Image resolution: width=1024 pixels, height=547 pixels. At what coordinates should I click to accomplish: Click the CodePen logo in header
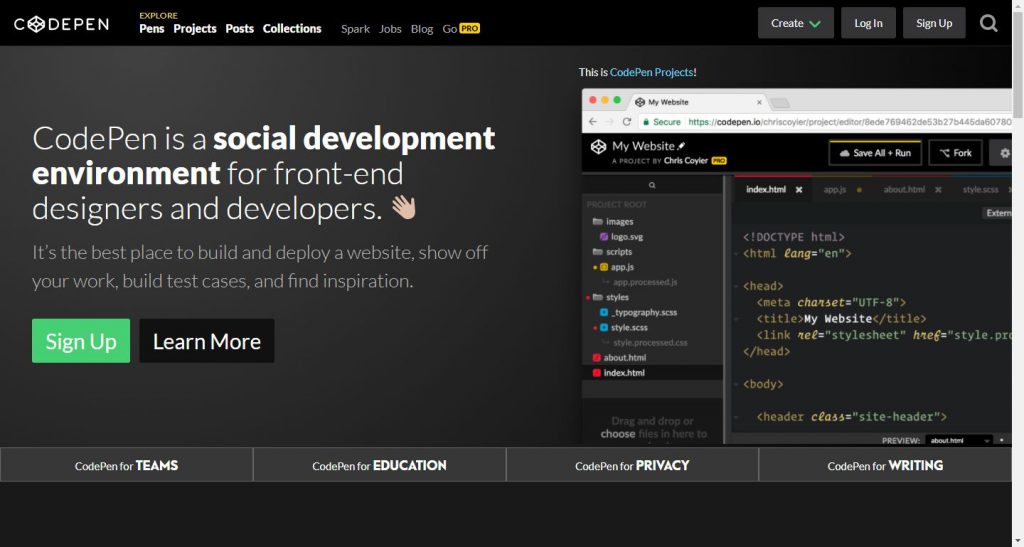click(x=61, y=24)
